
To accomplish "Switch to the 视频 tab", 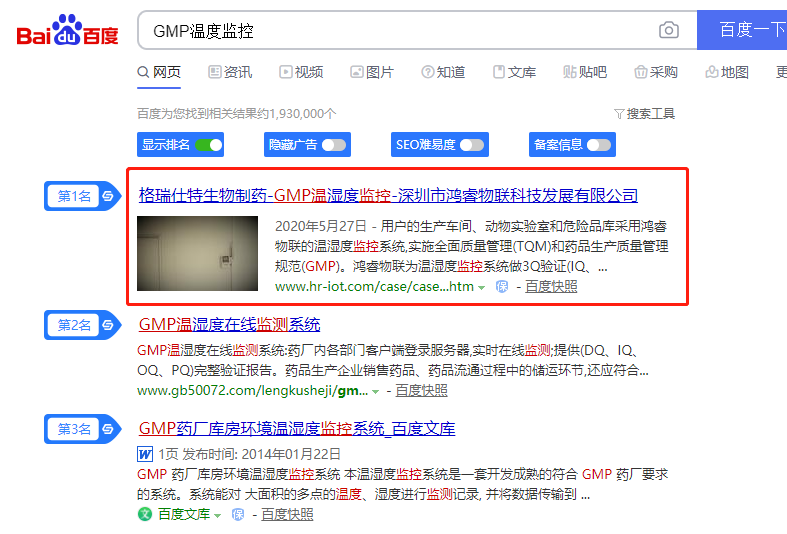I will pos(301,72).
